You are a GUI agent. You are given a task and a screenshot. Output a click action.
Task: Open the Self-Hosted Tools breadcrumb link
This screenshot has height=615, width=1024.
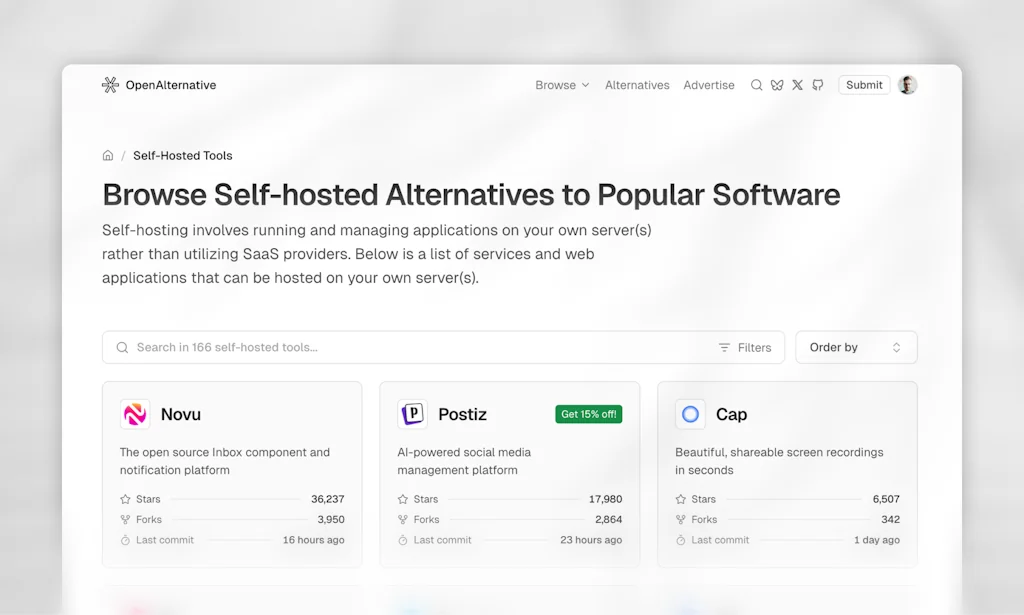(x=182, y=155)
